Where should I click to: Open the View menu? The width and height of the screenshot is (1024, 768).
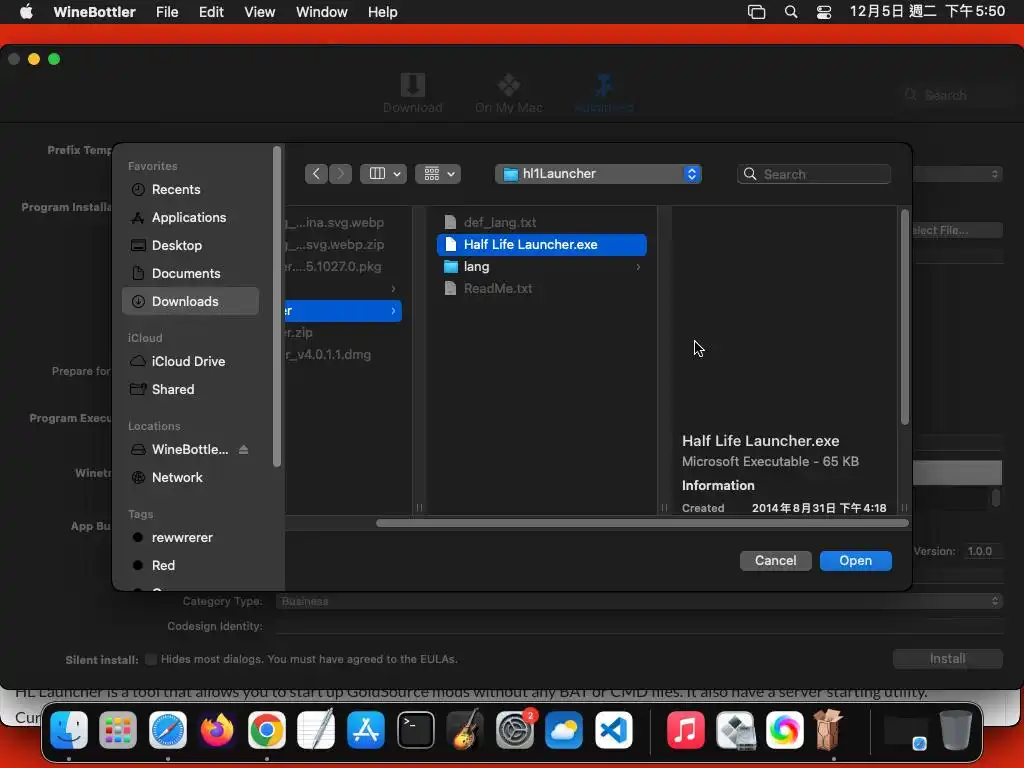[x=259, y=12]
